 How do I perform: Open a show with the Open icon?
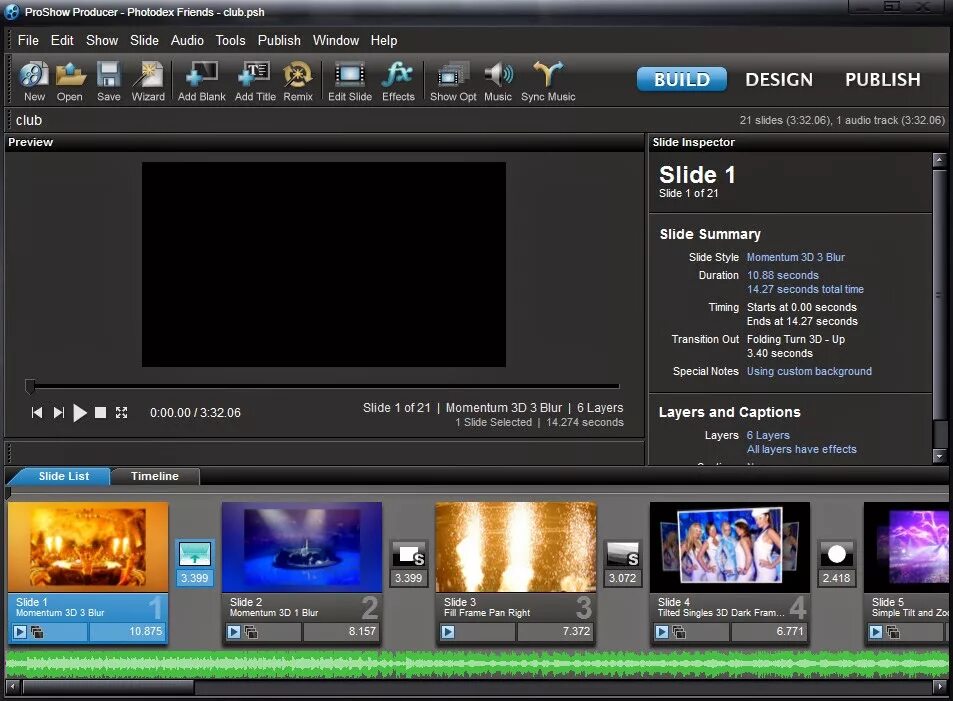70,81
